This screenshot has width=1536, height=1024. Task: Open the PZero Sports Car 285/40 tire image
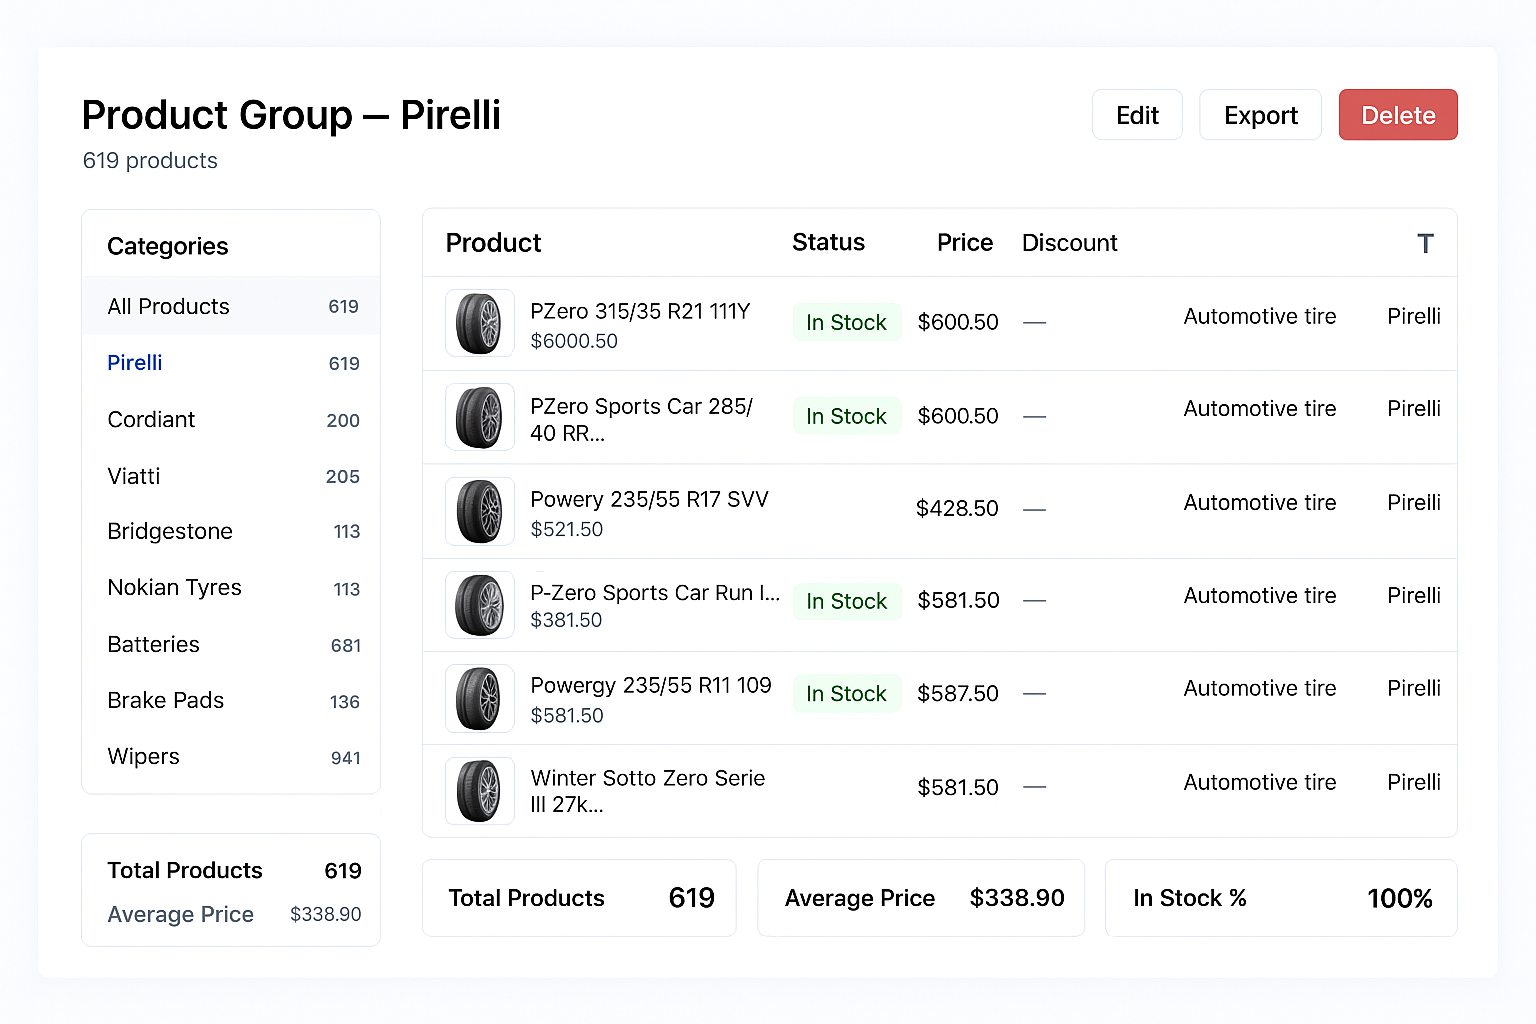point(479,417)
